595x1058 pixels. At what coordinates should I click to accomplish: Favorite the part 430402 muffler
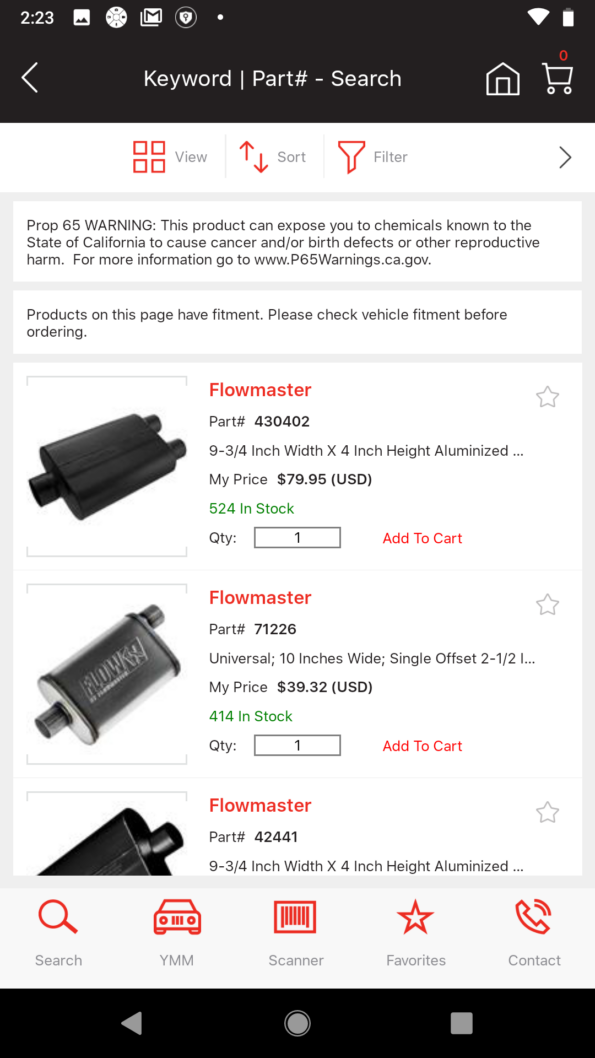[x=547, y=396]
